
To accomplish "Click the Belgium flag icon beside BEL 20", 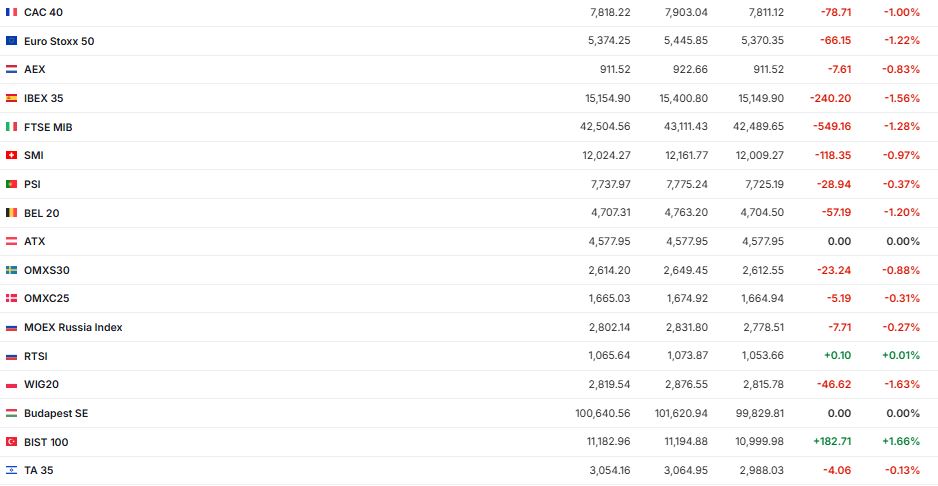I will click(11, 213).
